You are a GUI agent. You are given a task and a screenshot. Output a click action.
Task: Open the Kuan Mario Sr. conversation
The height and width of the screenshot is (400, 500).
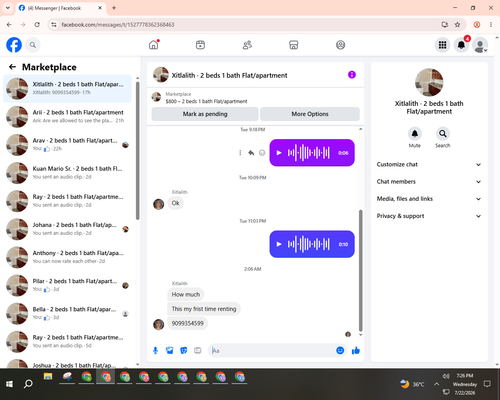[67, 173]
